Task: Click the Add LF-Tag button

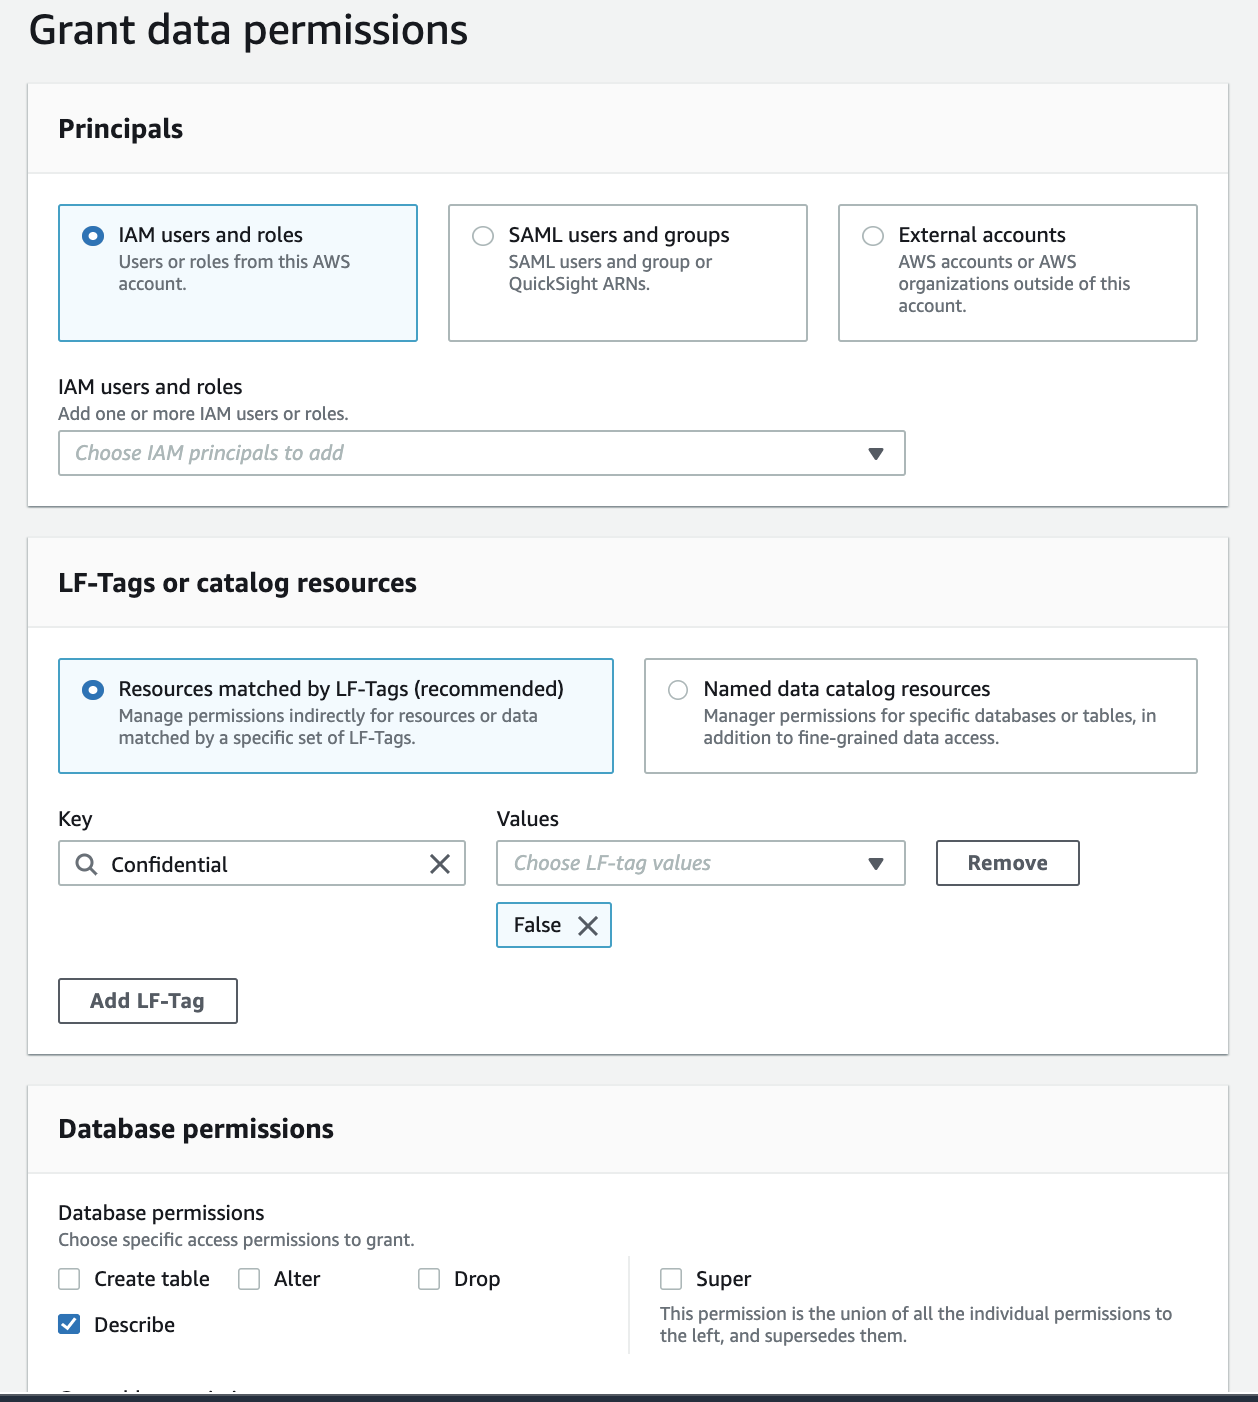Action: click(148, 1001)
